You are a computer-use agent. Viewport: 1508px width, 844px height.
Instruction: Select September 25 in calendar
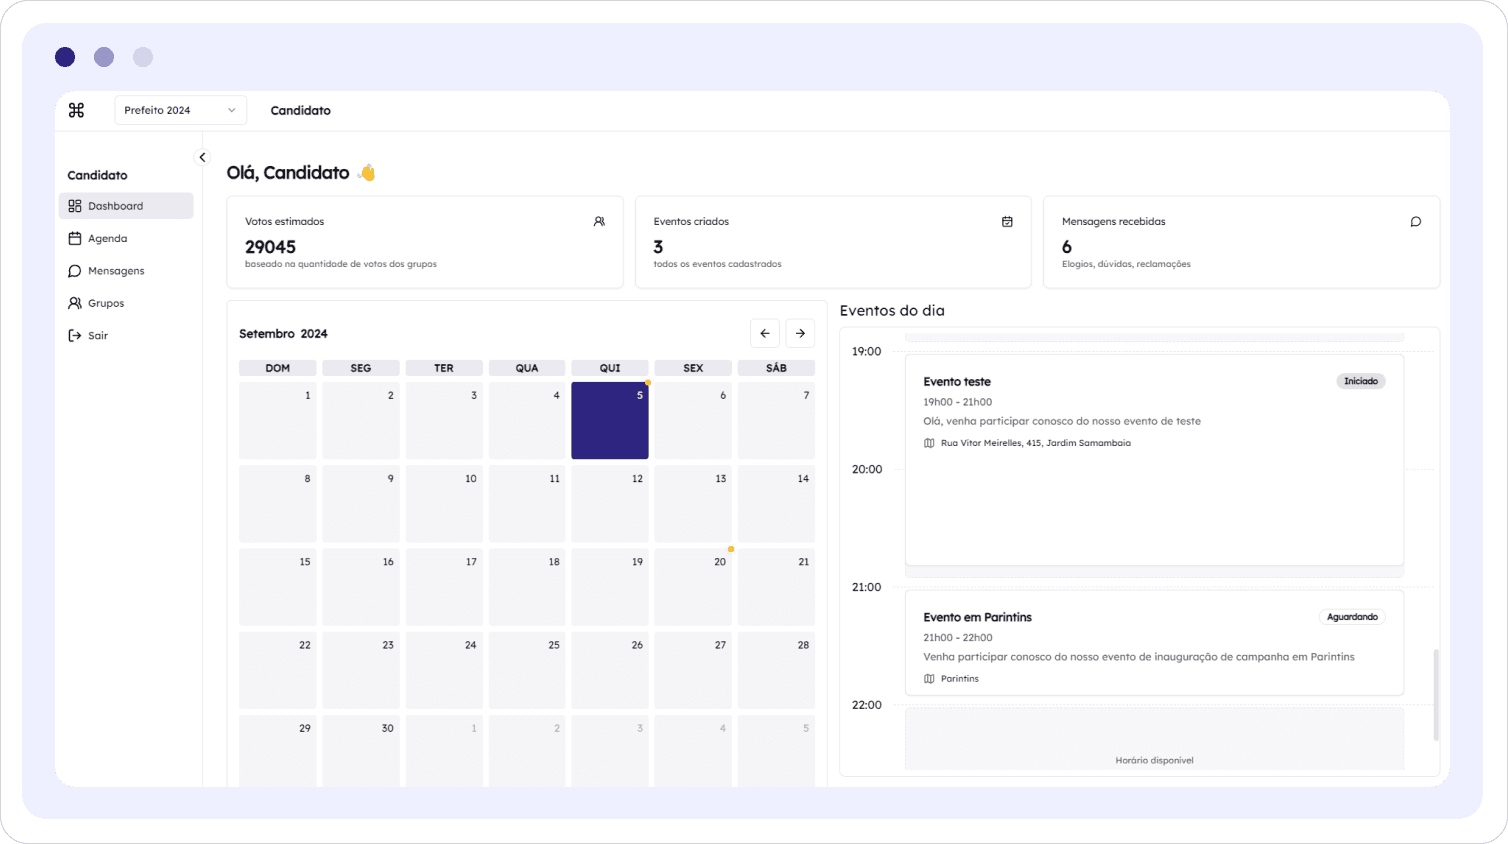[x=527, y=670]
